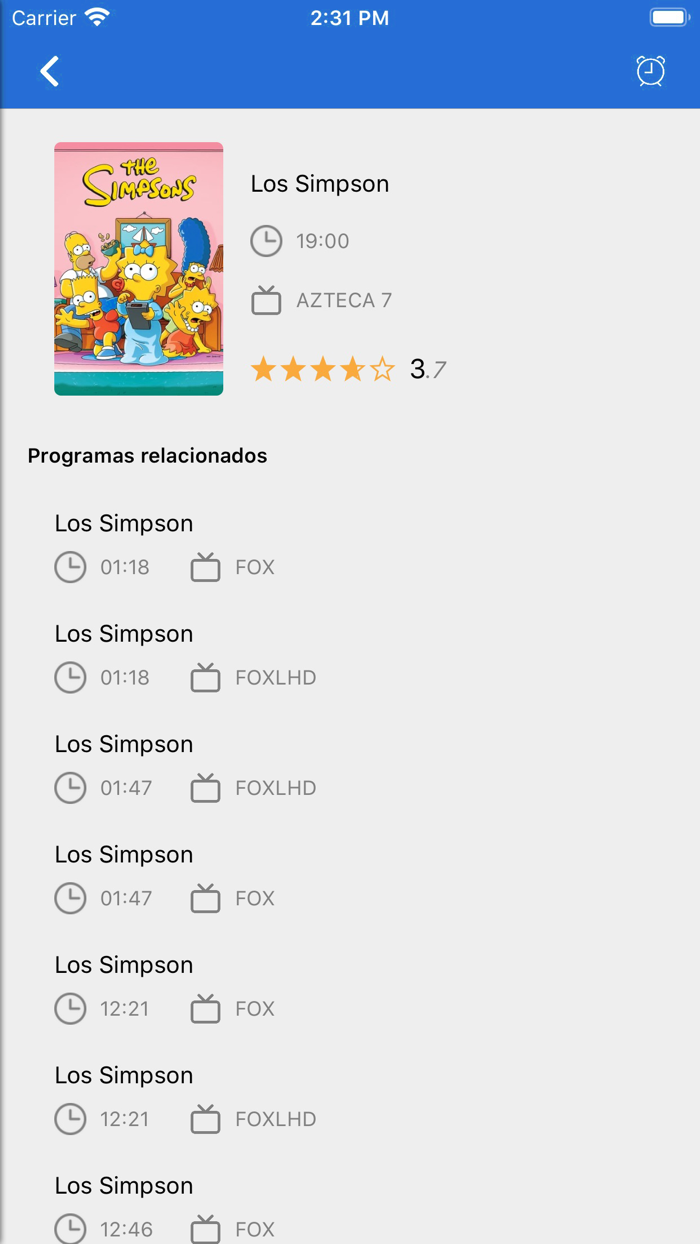Set a reminder using the alarm clock icon

click(x=651, y=71)
